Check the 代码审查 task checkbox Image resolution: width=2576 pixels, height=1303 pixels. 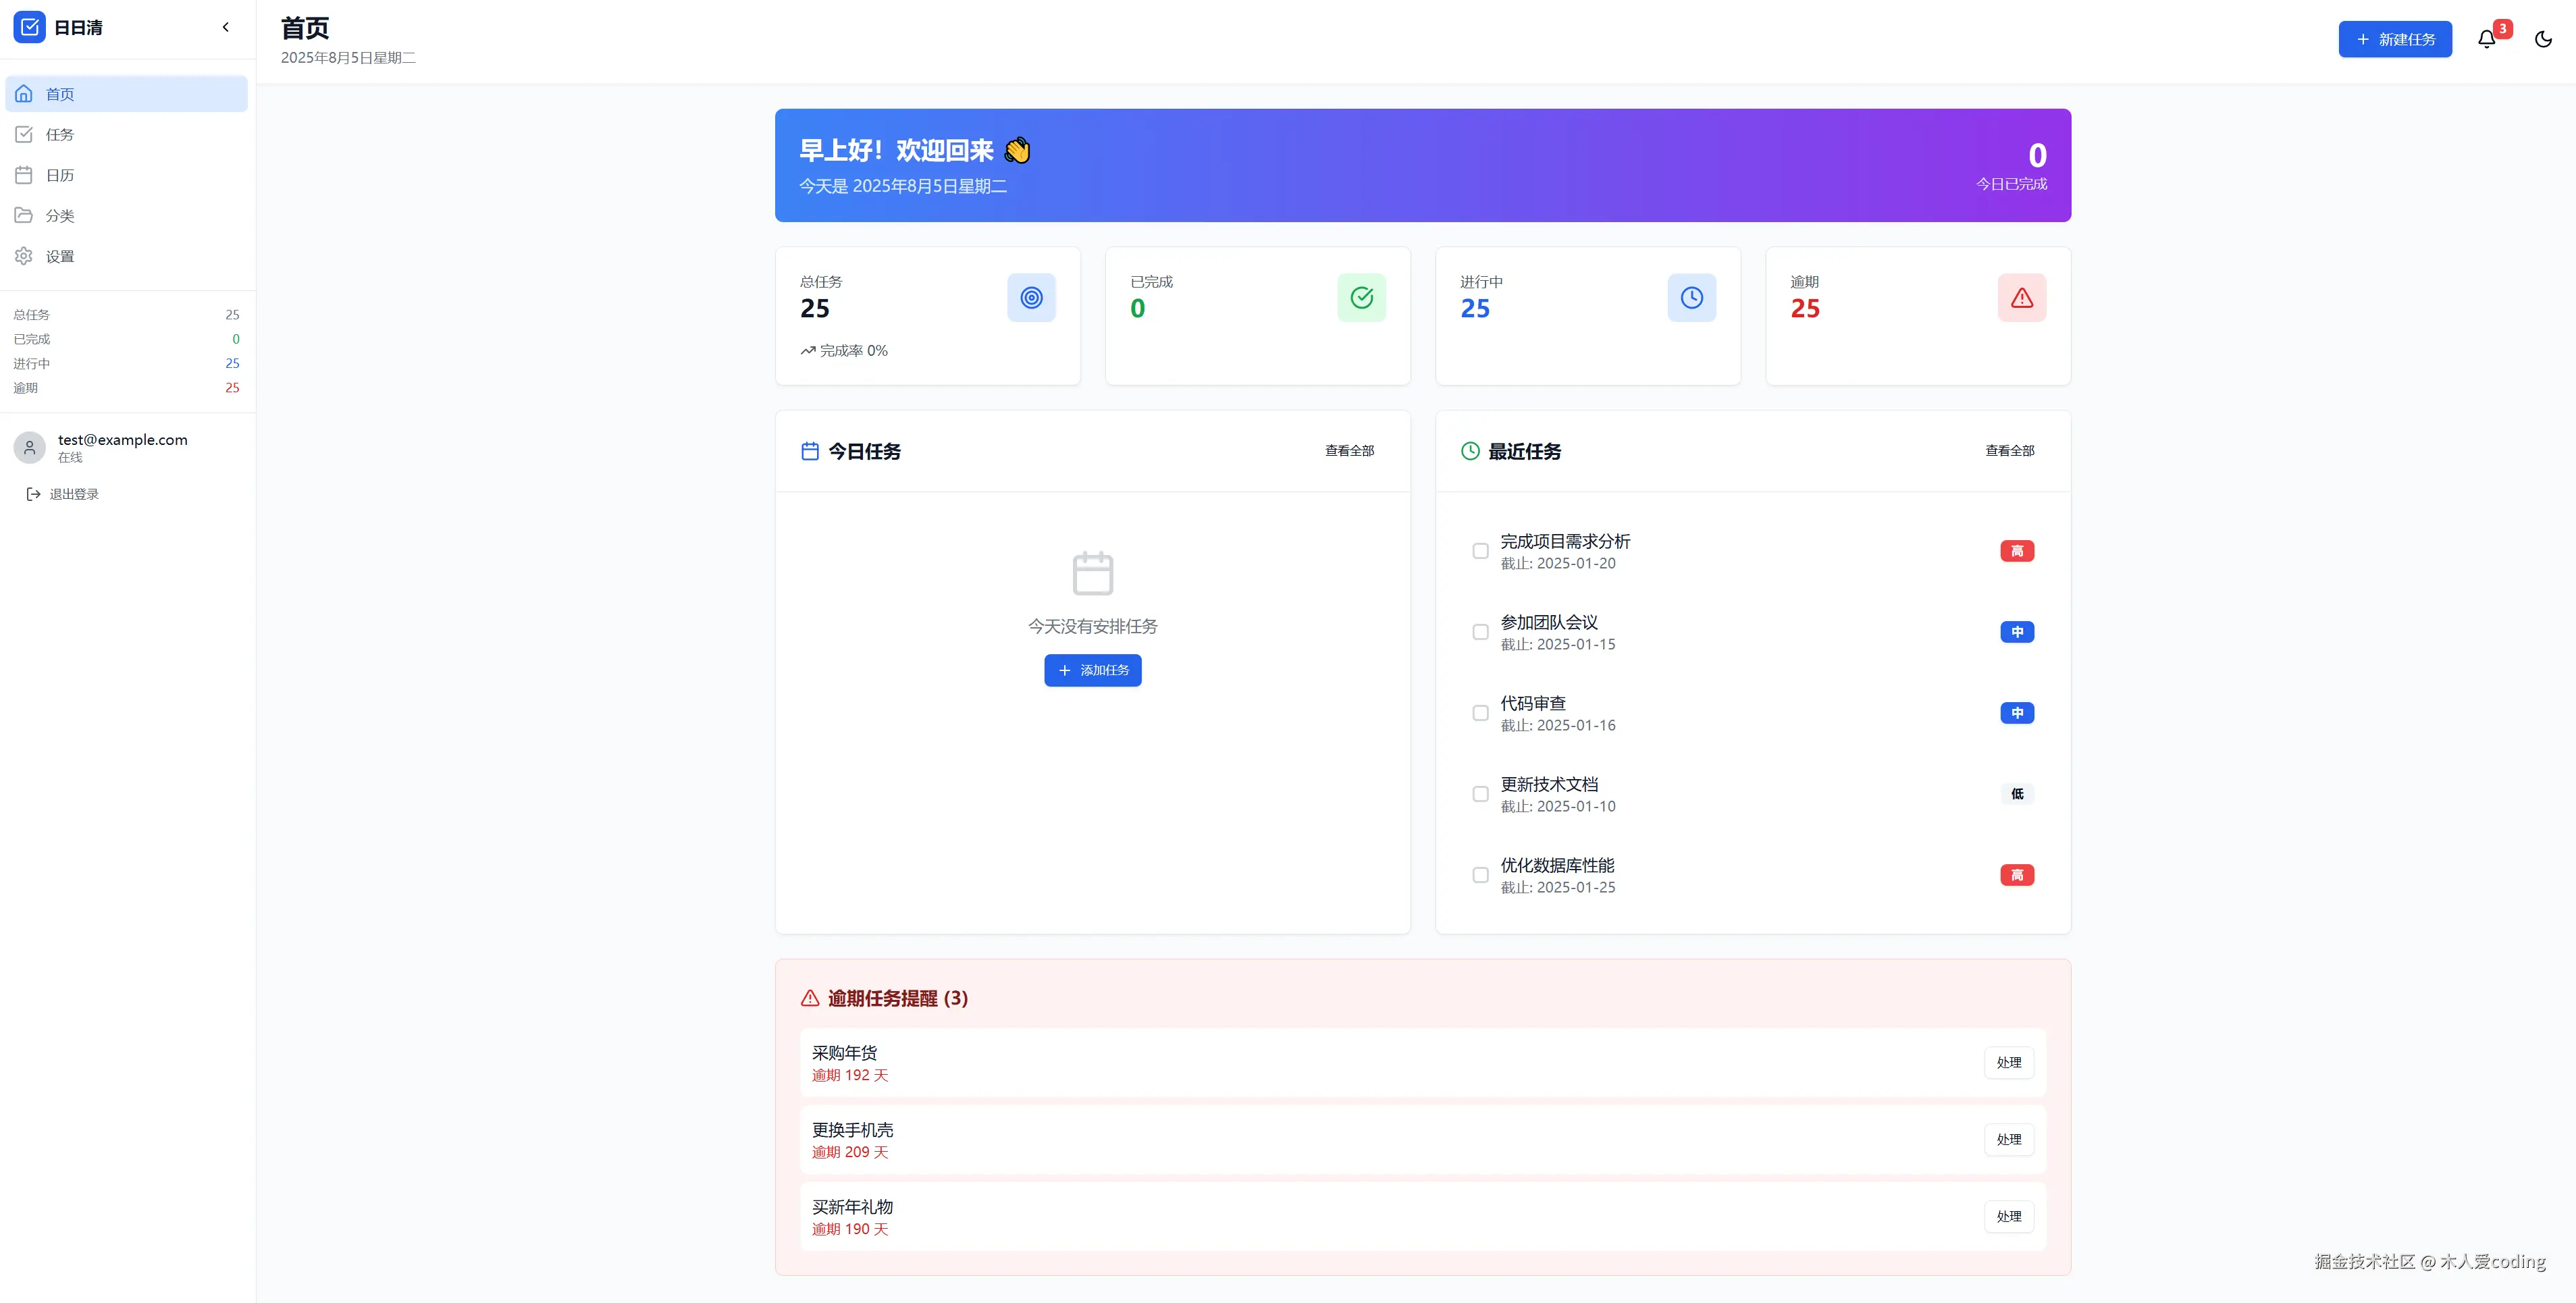click(1480, 713)
